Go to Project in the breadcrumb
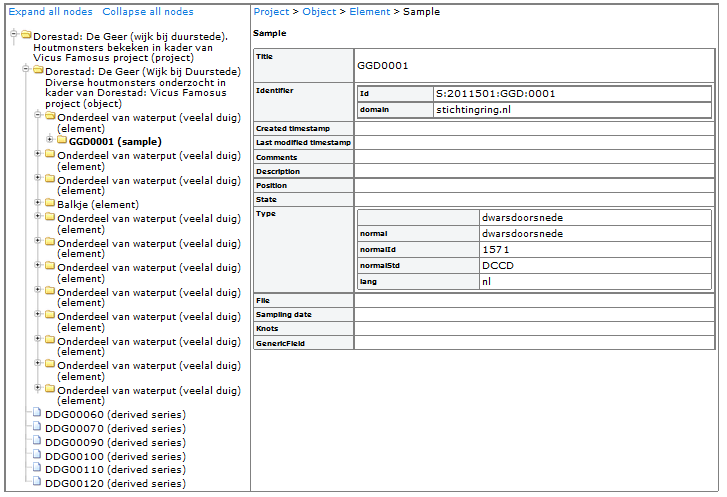 point(271,12)
